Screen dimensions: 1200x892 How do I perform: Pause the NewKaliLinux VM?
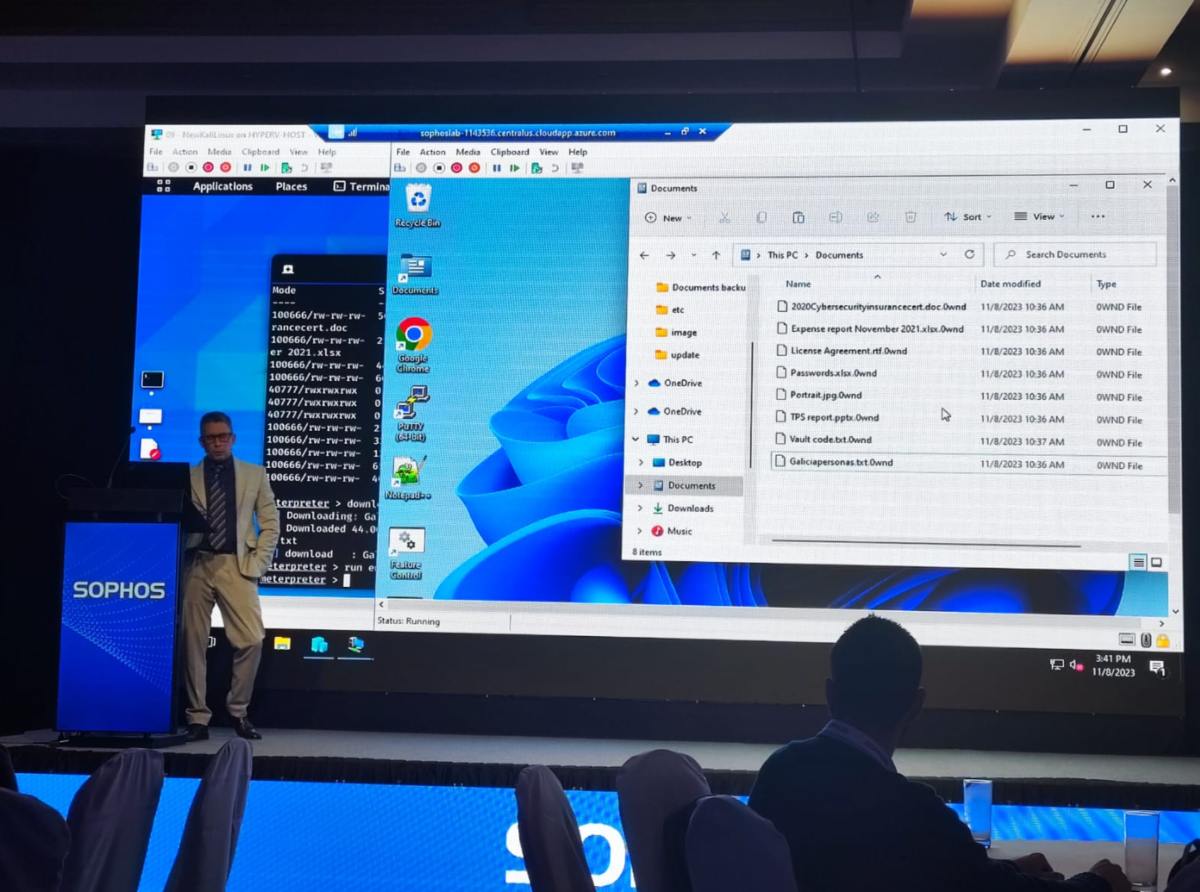click(248, 168)
